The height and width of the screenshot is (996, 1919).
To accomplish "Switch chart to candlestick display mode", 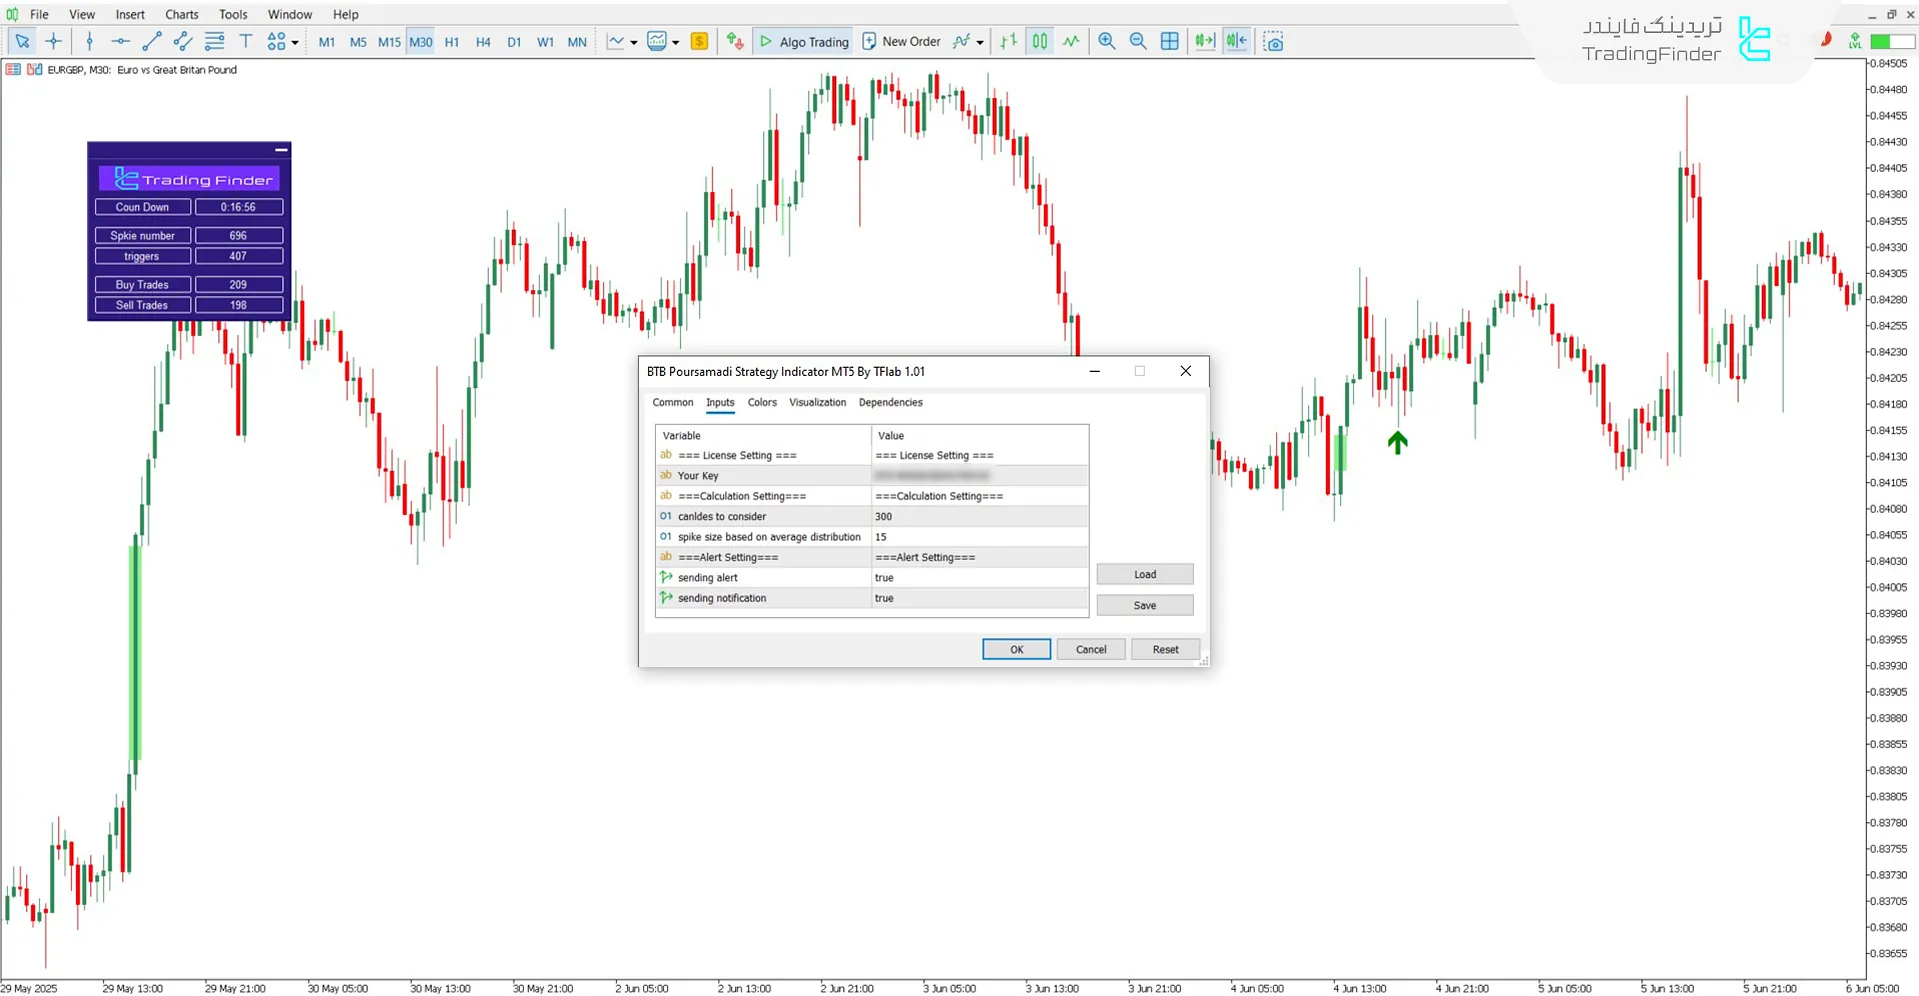I will [1039, 41].
